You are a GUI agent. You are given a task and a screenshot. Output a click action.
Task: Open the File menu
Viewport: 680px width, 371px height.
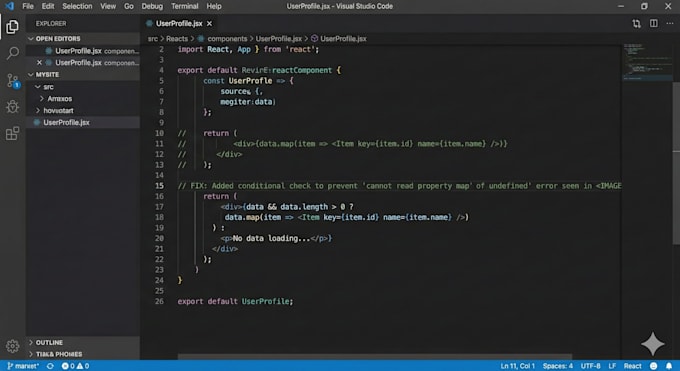pyautogui.click(x=28, y=6)
